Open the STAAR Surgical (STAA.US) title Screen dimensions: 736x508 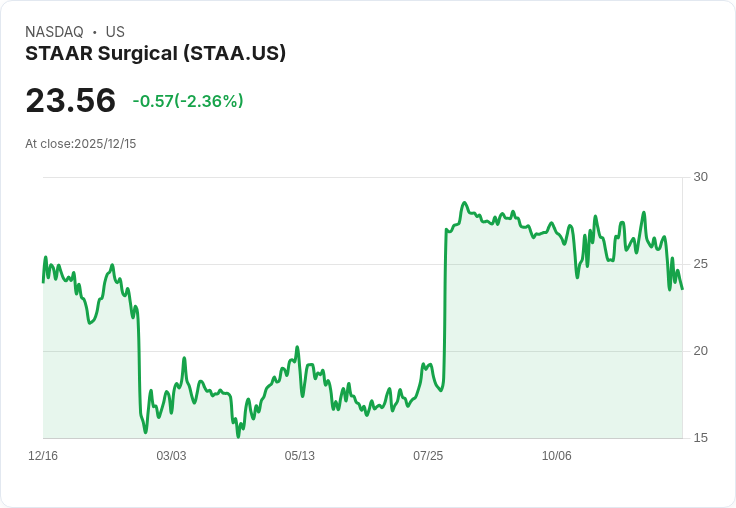[155, 54]
